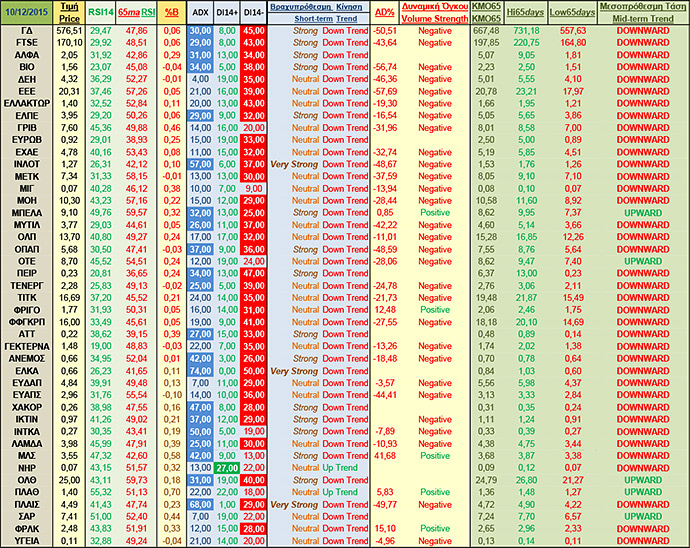Click the green 27,00 DI14+ cell
The width and height of the screenshot is (690, 548).
226,467
